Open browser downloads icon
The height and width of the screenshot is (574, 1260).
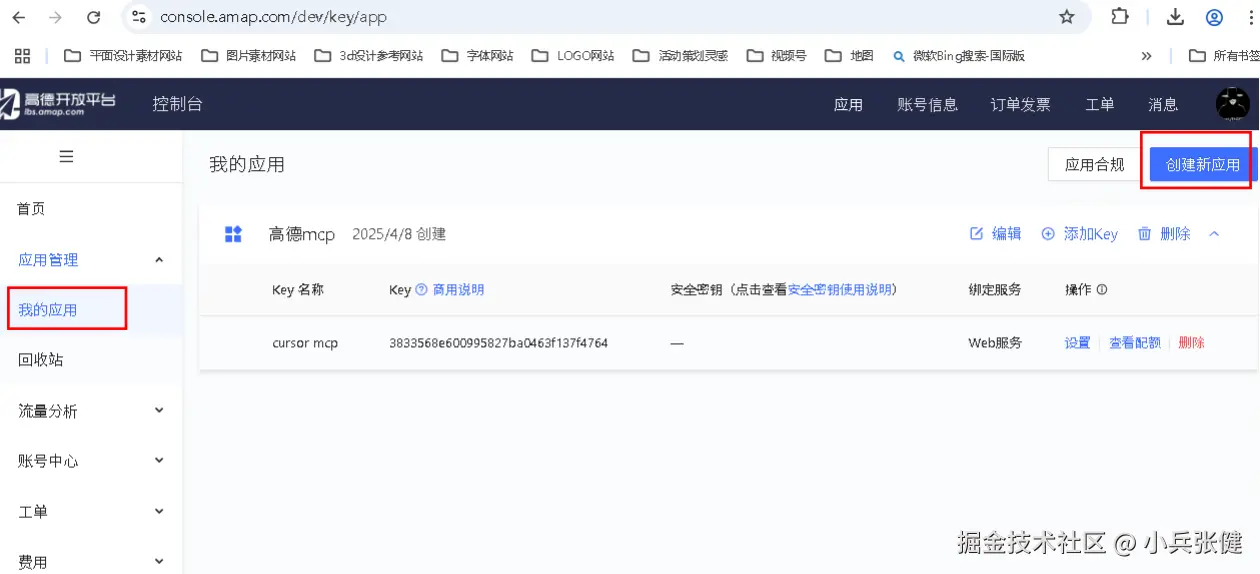pos(1176,17)
